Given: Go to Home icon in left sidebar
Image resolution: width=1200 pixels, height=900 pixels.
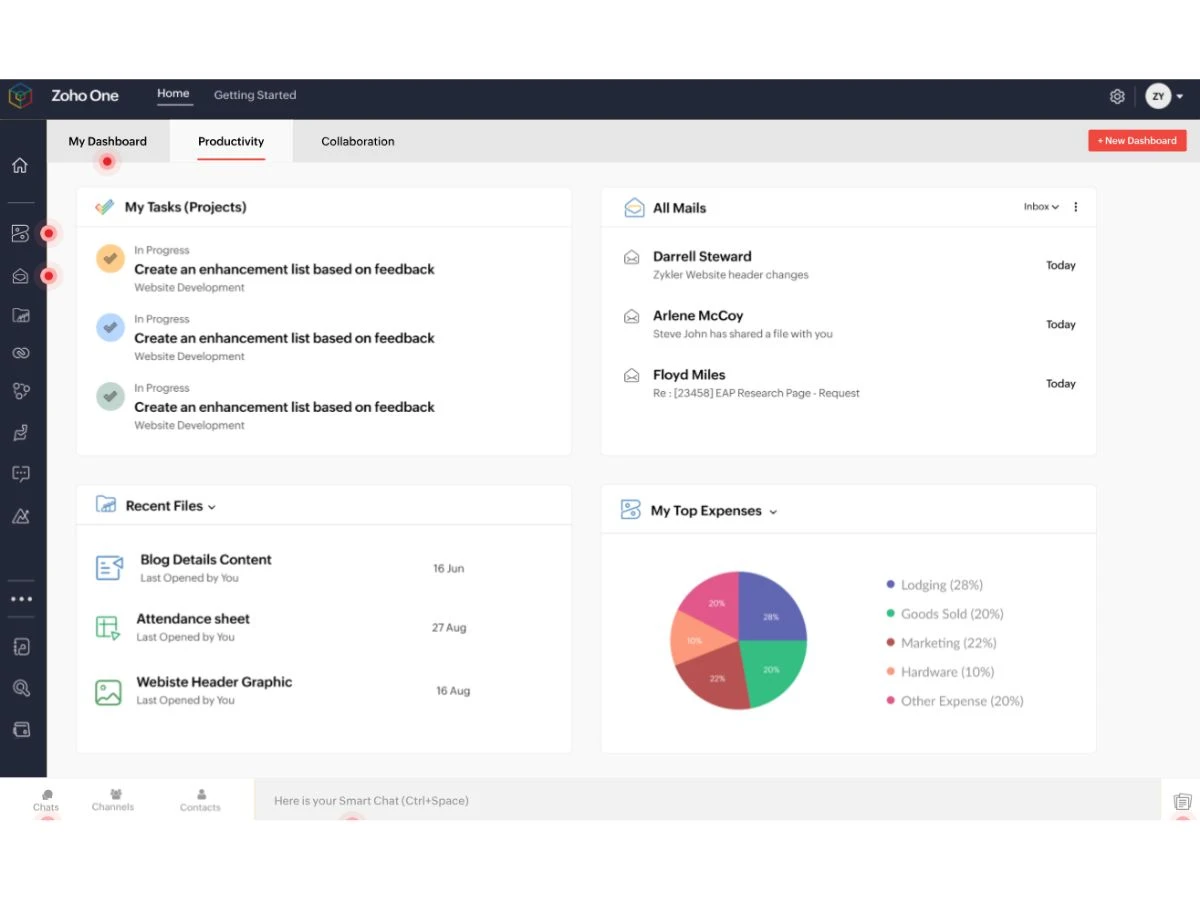Looking at the screenshot, I should pos(20,165).
